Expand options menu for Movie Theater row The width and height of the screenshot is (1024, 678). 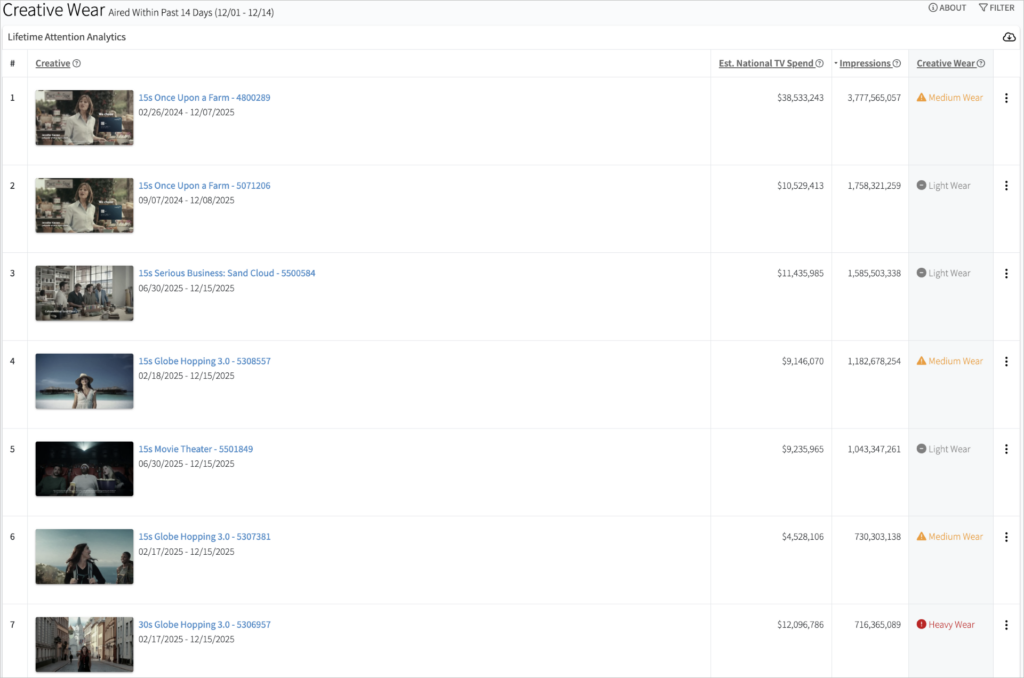point(1006,449)
